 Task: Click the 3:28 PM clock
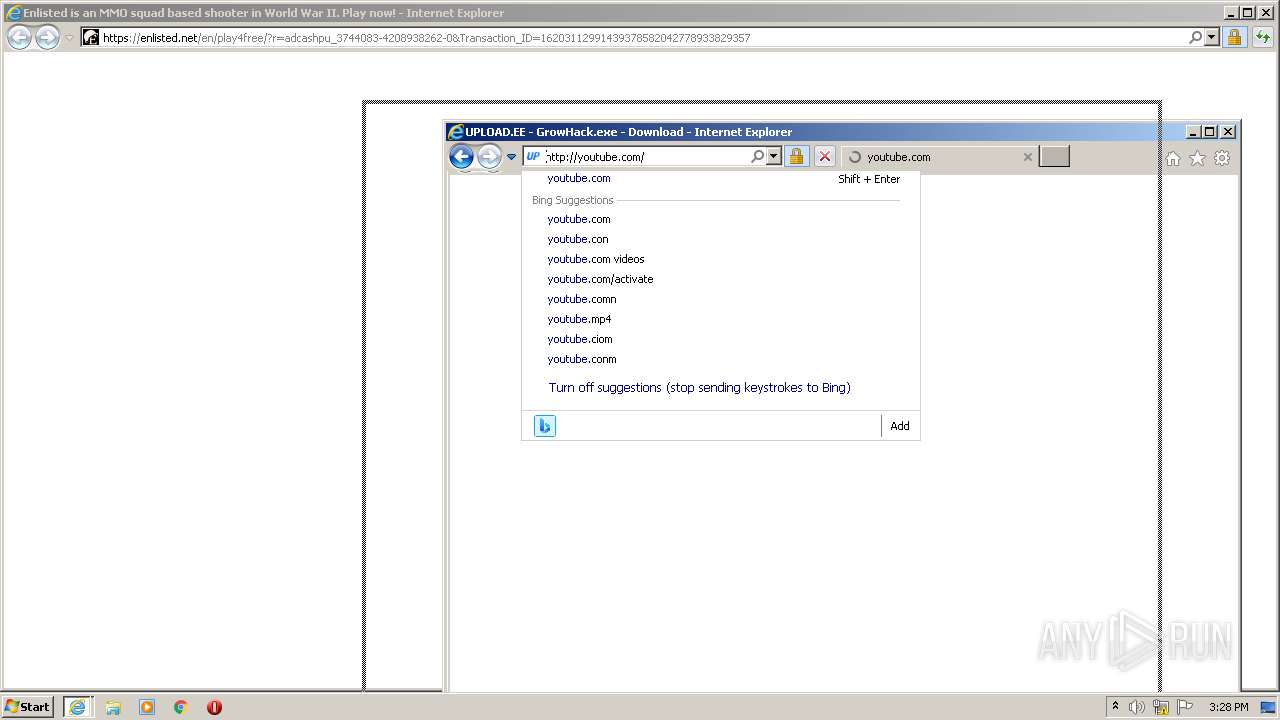coord(1228,707)
